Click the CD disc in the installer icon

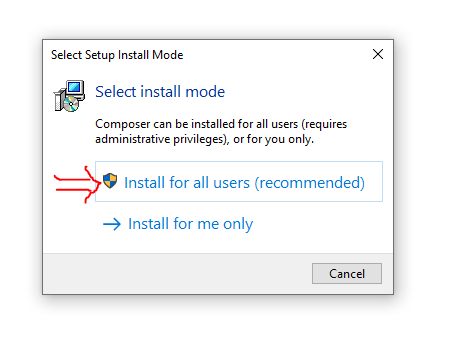pyautogui.click(x=71, y=104)
